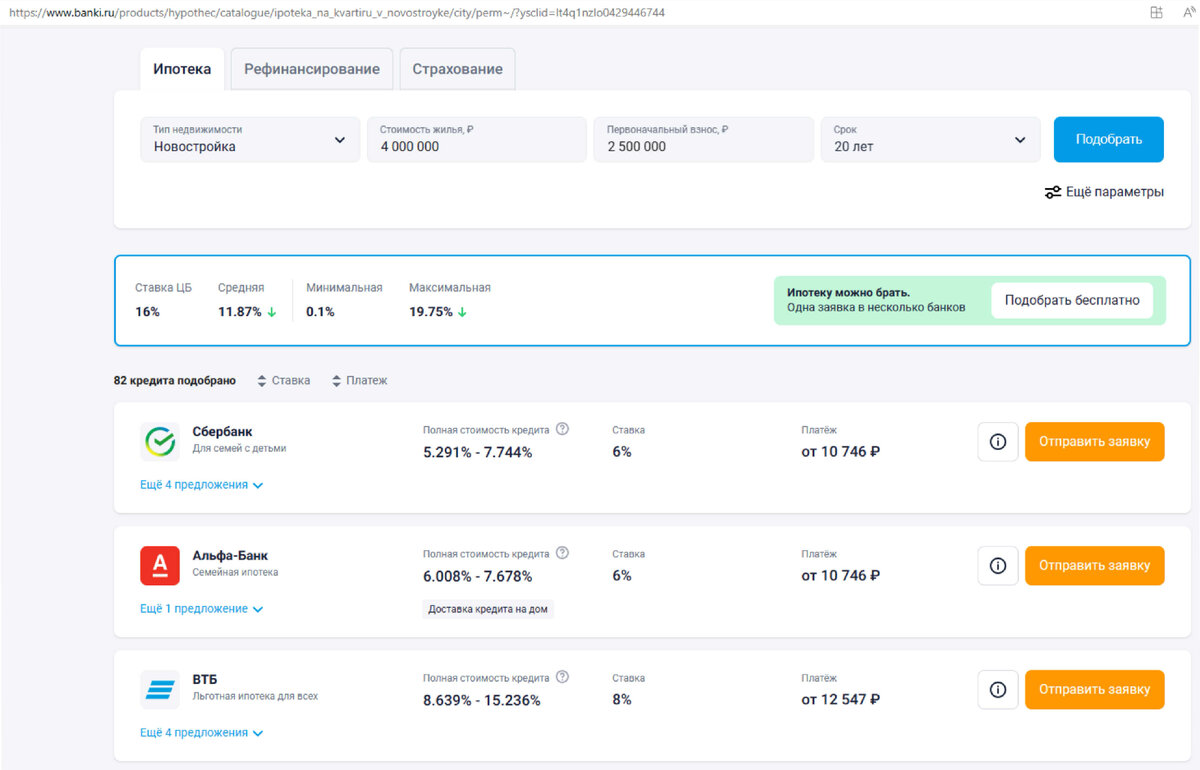Click the question mark near ВТБ's «Полная стоимость кредита»
This screenshot has height=770, width=1200.
(x=562, y=676)
